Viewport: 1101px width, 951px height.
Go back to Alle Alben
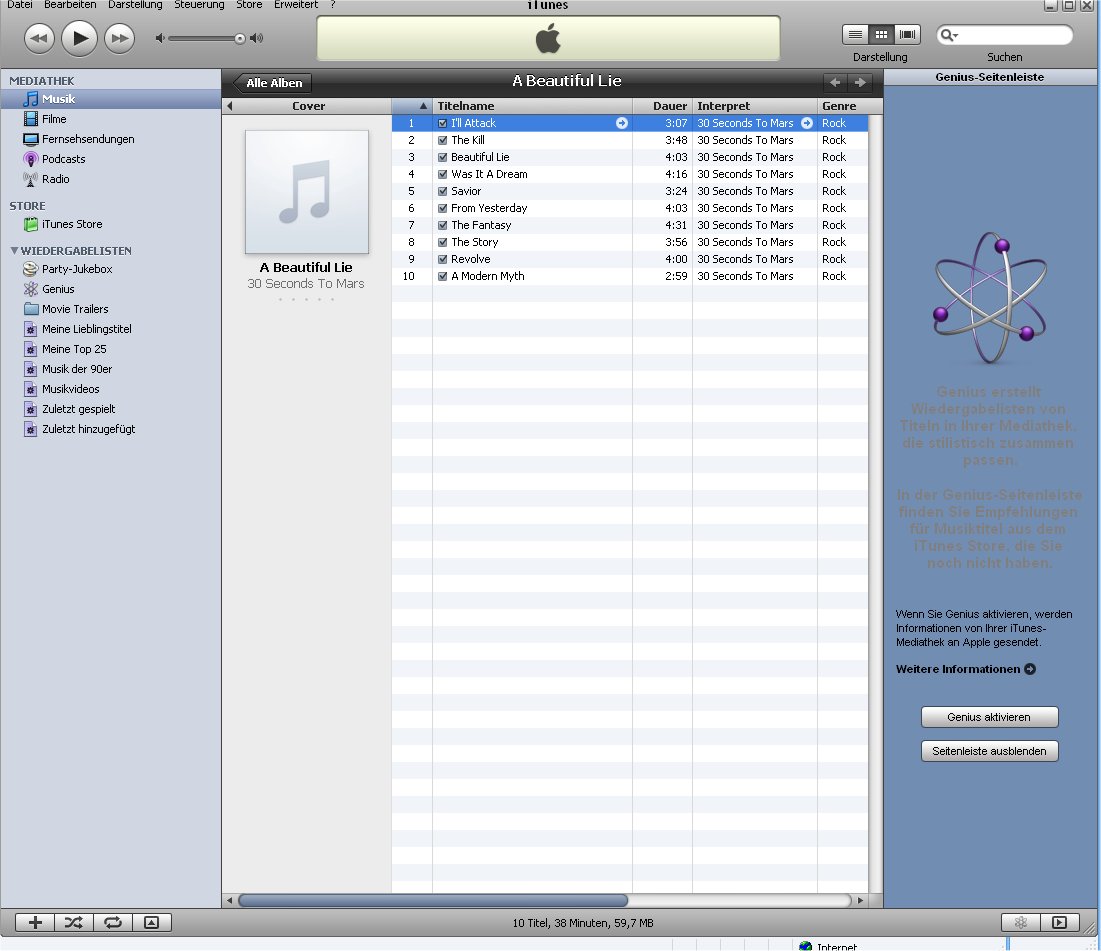coord(272,83)
